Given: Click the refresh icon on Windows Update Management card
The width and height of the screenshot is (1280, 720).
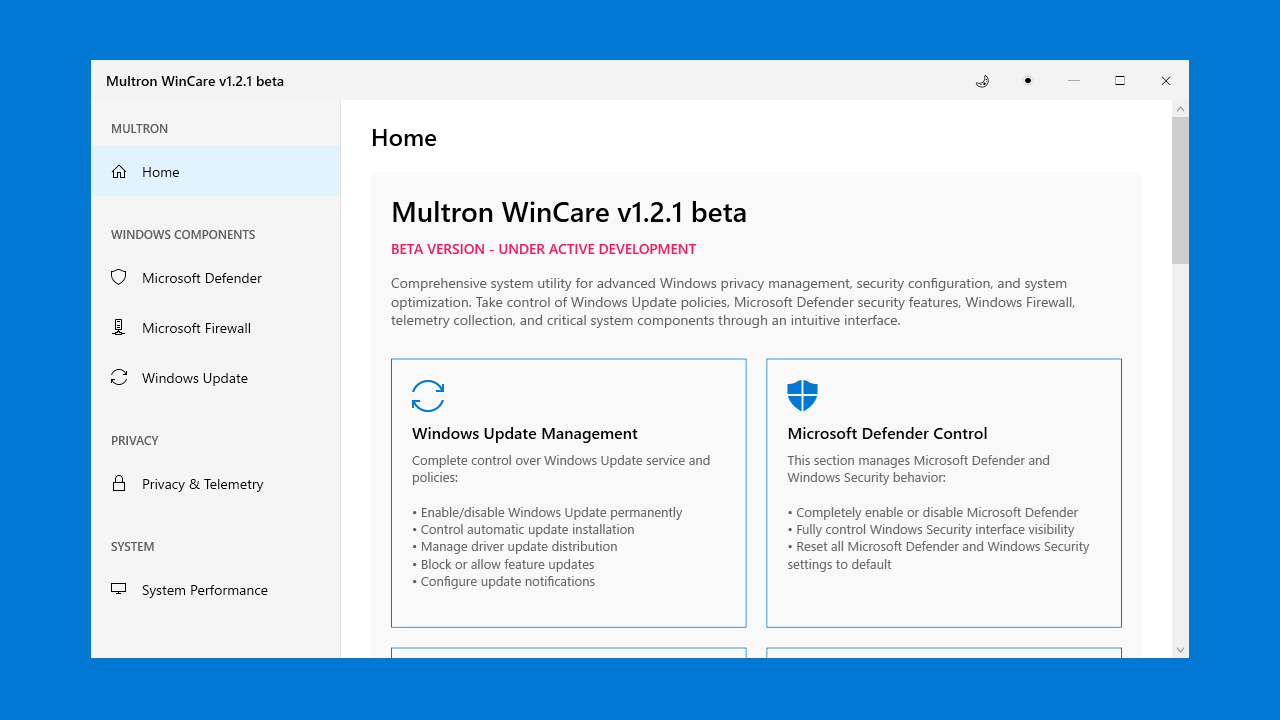Looking at the screenshot, I should pos(428,396).
